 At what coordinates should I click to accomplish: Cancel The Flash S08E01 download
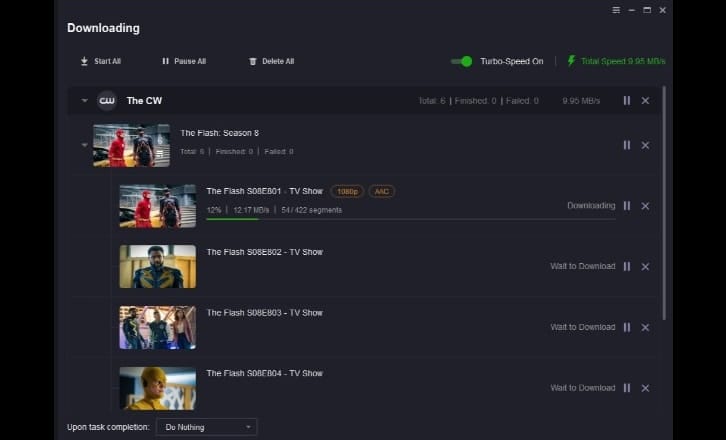click(645, 206)
